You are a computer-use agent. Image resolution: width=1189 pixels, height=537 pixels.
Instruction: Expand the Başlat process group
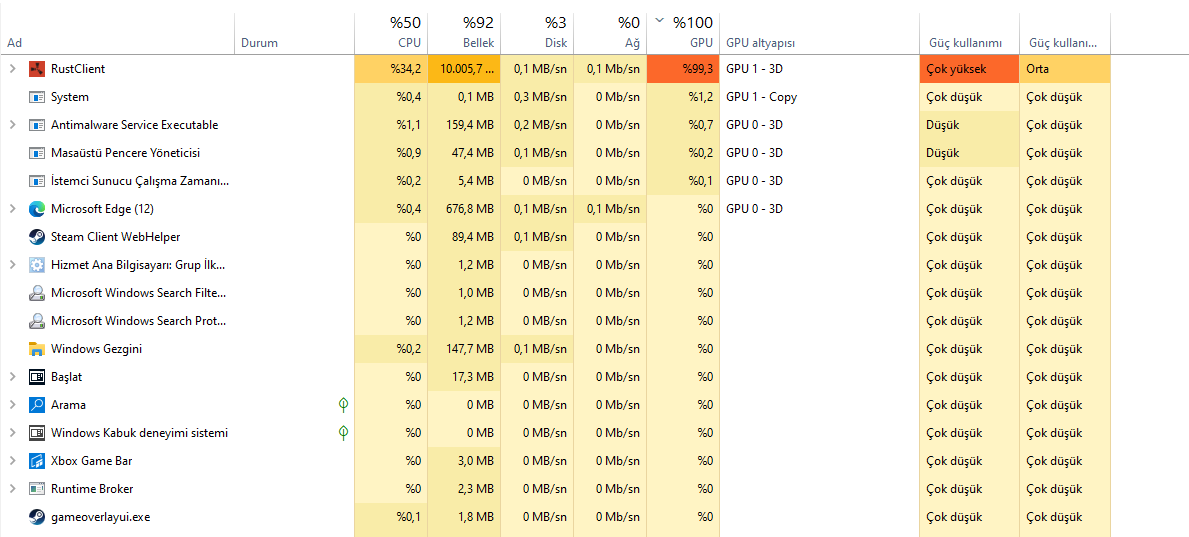[x=12, y=377]
